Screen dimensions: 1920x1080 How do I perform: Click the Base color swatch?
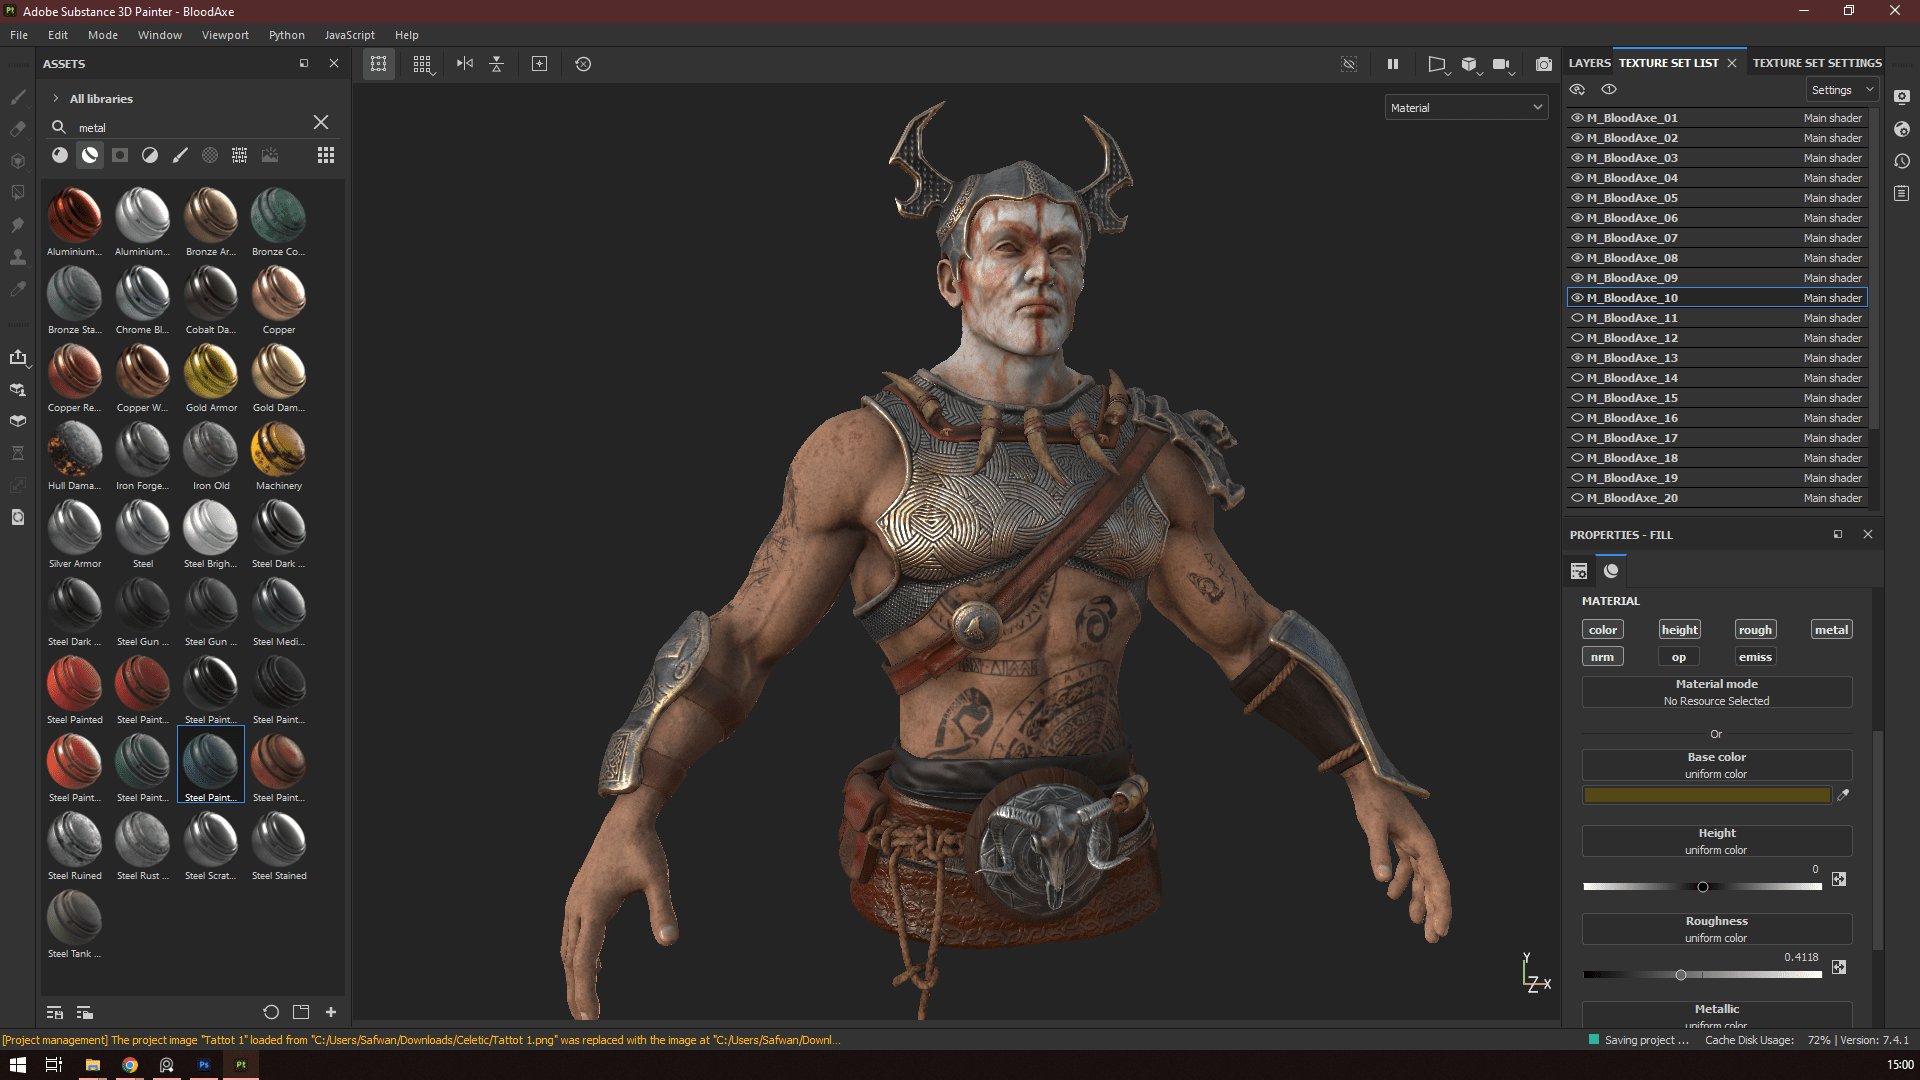(1707, 795)
